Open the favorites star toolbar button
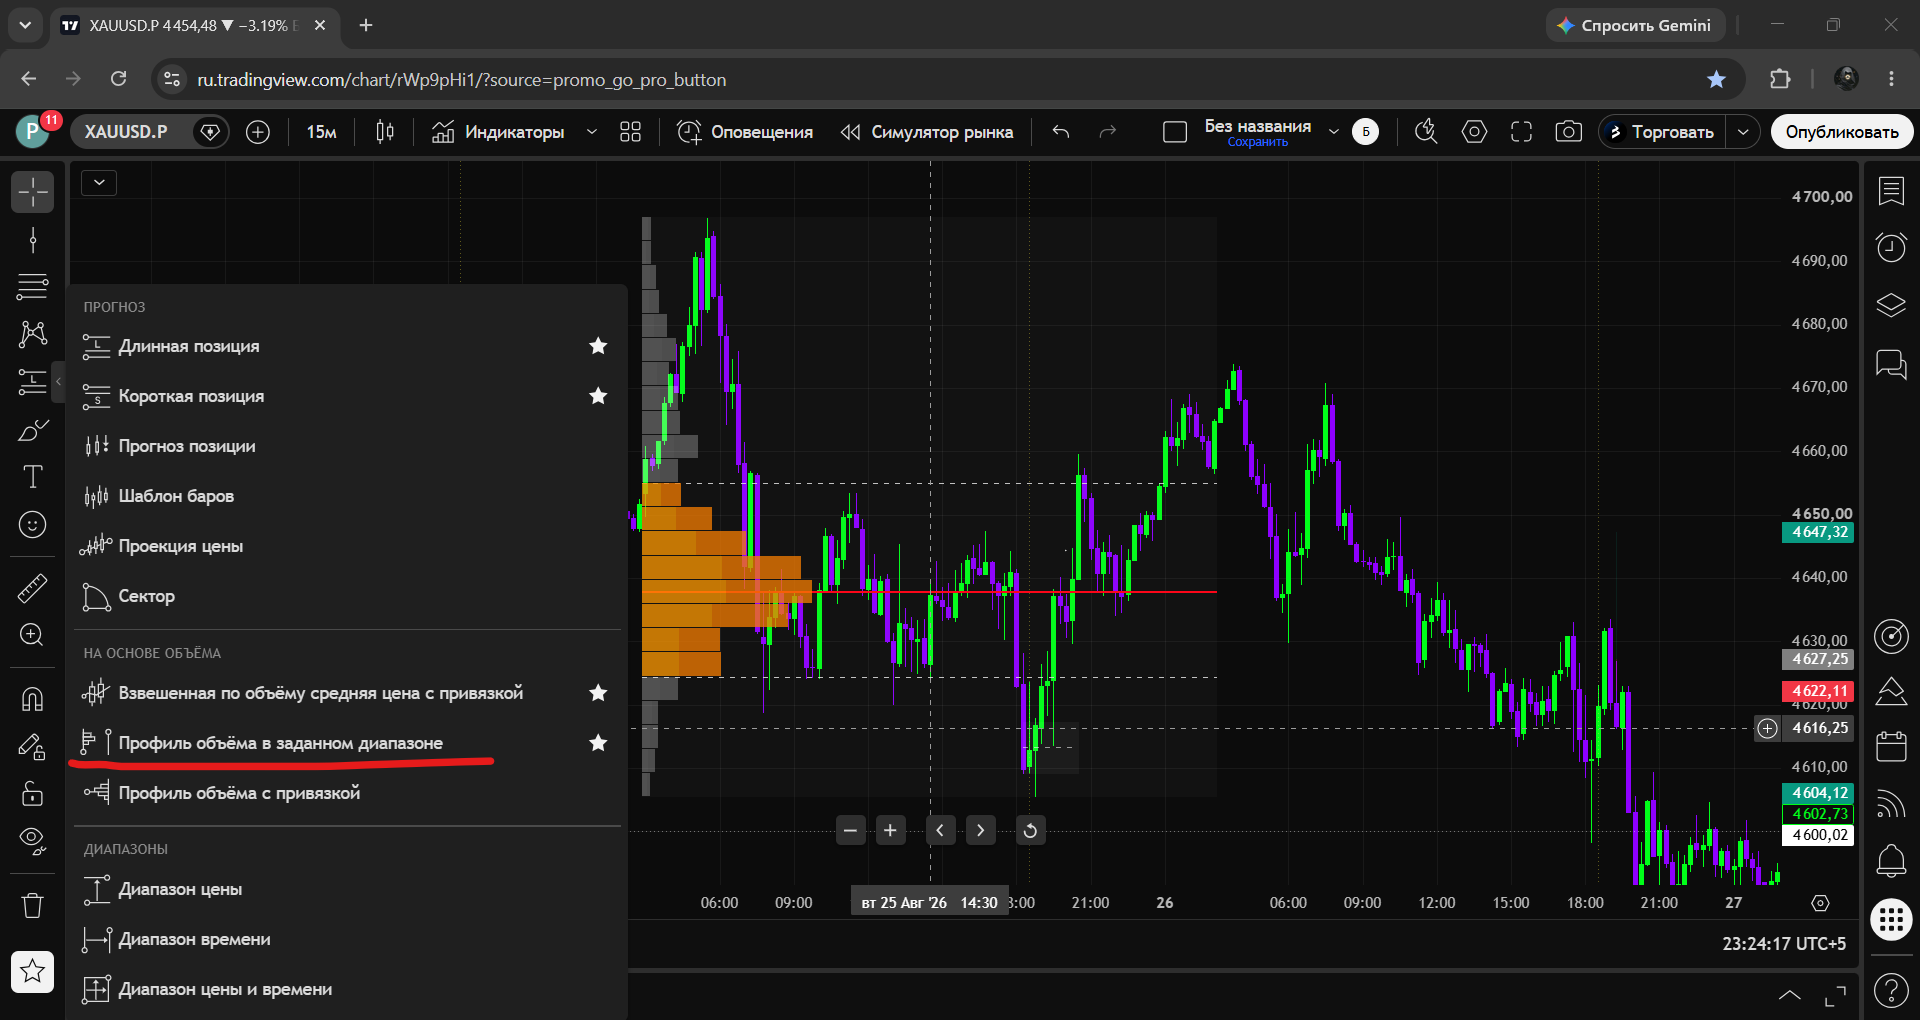 click(32, 970)
